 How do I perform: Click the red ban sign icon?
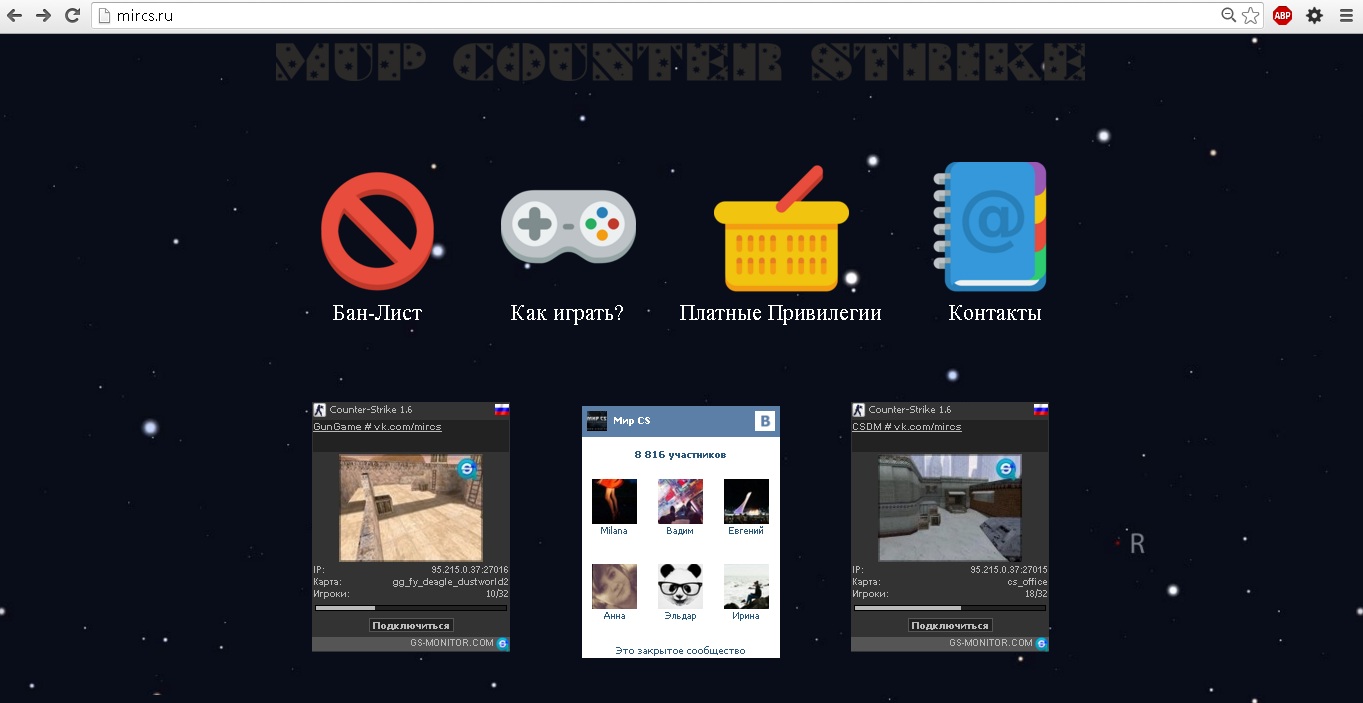377,230
